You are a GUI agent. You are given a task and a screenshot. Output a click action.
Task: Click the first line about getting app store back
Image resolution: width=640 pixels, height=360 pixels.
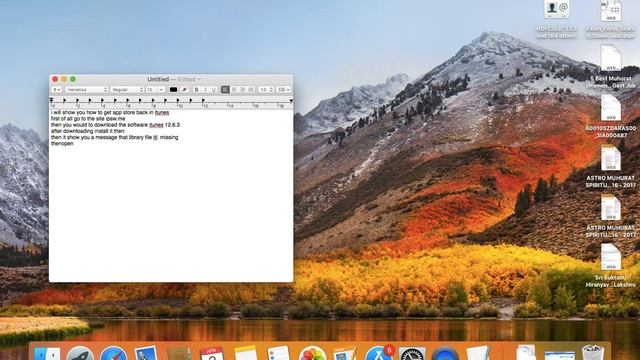(x=110, y=112)
